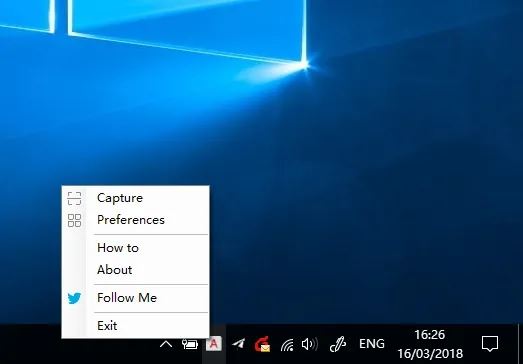The image size is (523, 364).
Task: Open the calendar from 16:26 clock
Action: [x=430, y=344]
